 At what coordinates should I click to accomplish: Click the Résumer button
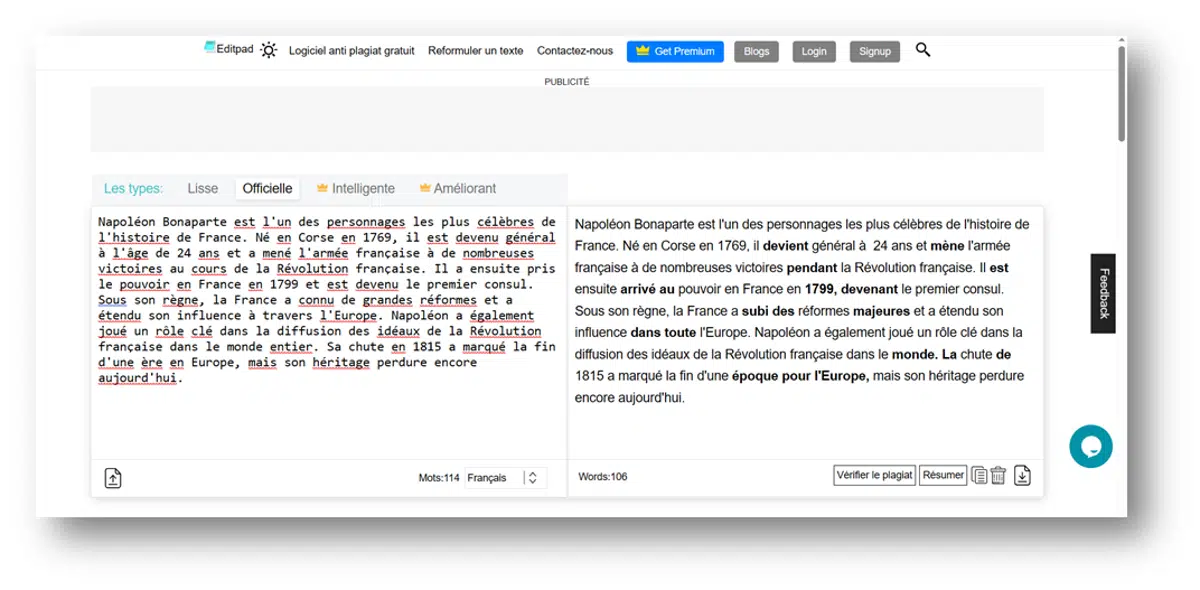943,476
